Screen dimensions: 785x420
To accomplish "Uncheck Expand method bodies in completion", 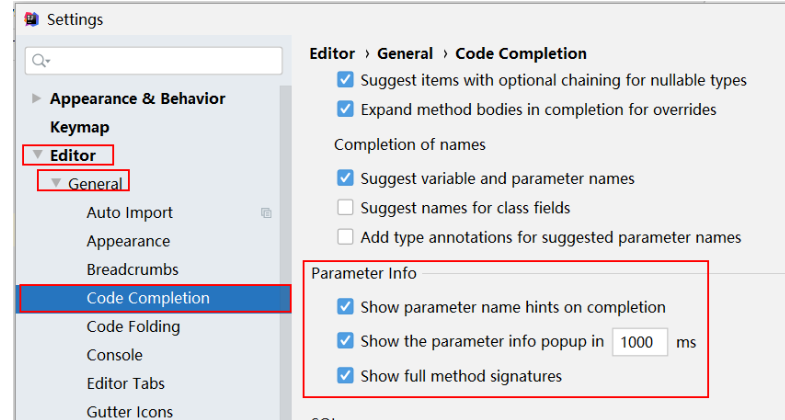I will point(345,109).
